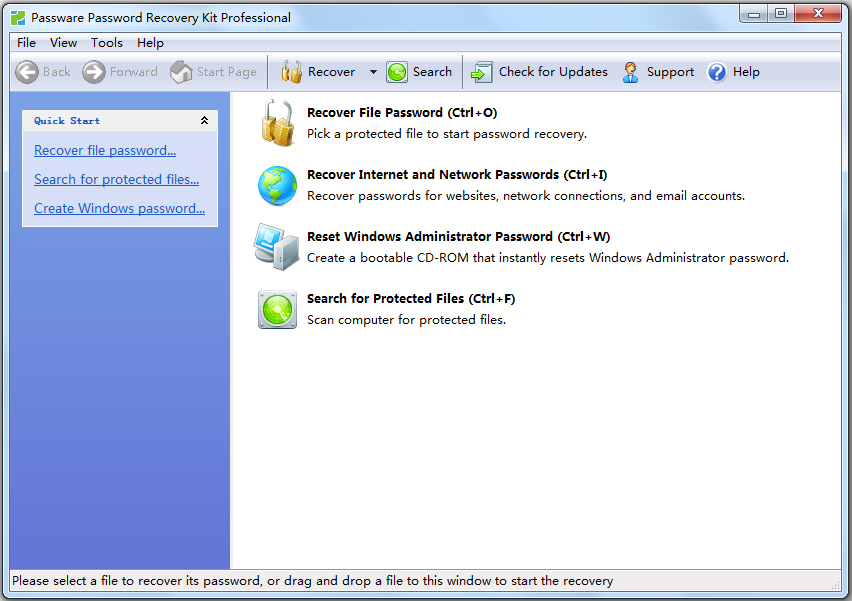Image resolution: width=852 pixels, height=601 pixels.
Task: Click the padlock icon for Recover File Password
Action: [x=277, y=123]
